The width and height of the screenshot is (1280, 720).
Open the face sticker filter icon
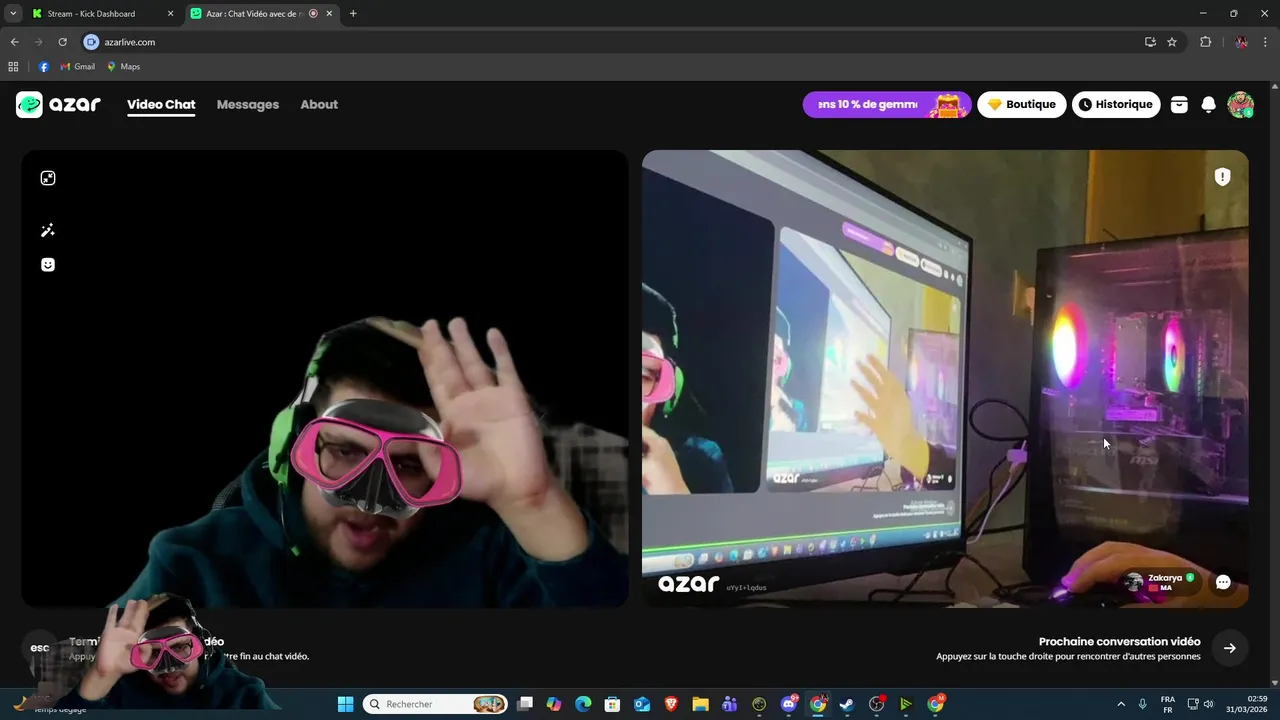tap(48, 264)
